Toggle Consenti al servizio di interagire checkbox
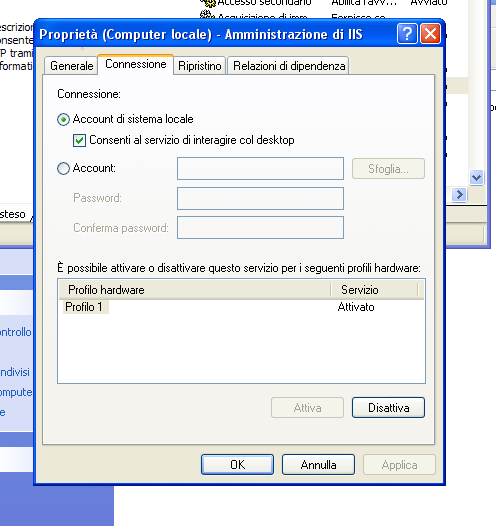 [x=79, y=140]
